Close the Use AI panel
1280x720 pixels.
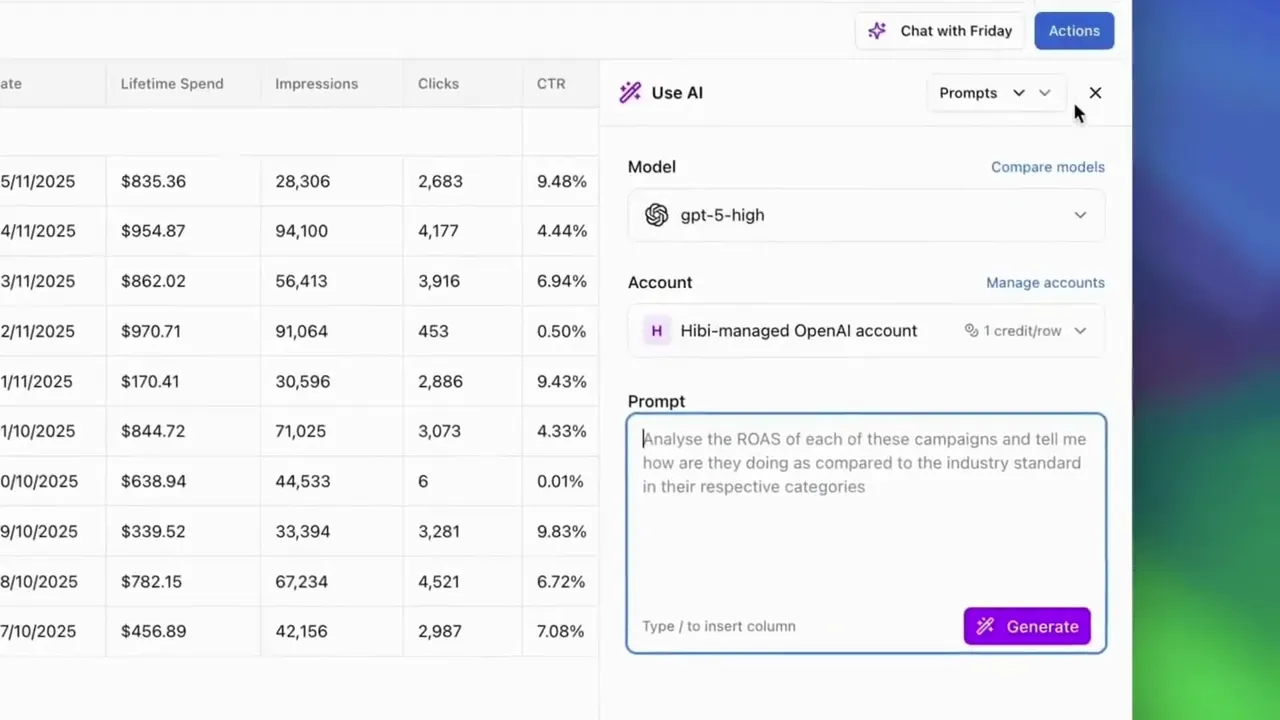point(1095,93)
